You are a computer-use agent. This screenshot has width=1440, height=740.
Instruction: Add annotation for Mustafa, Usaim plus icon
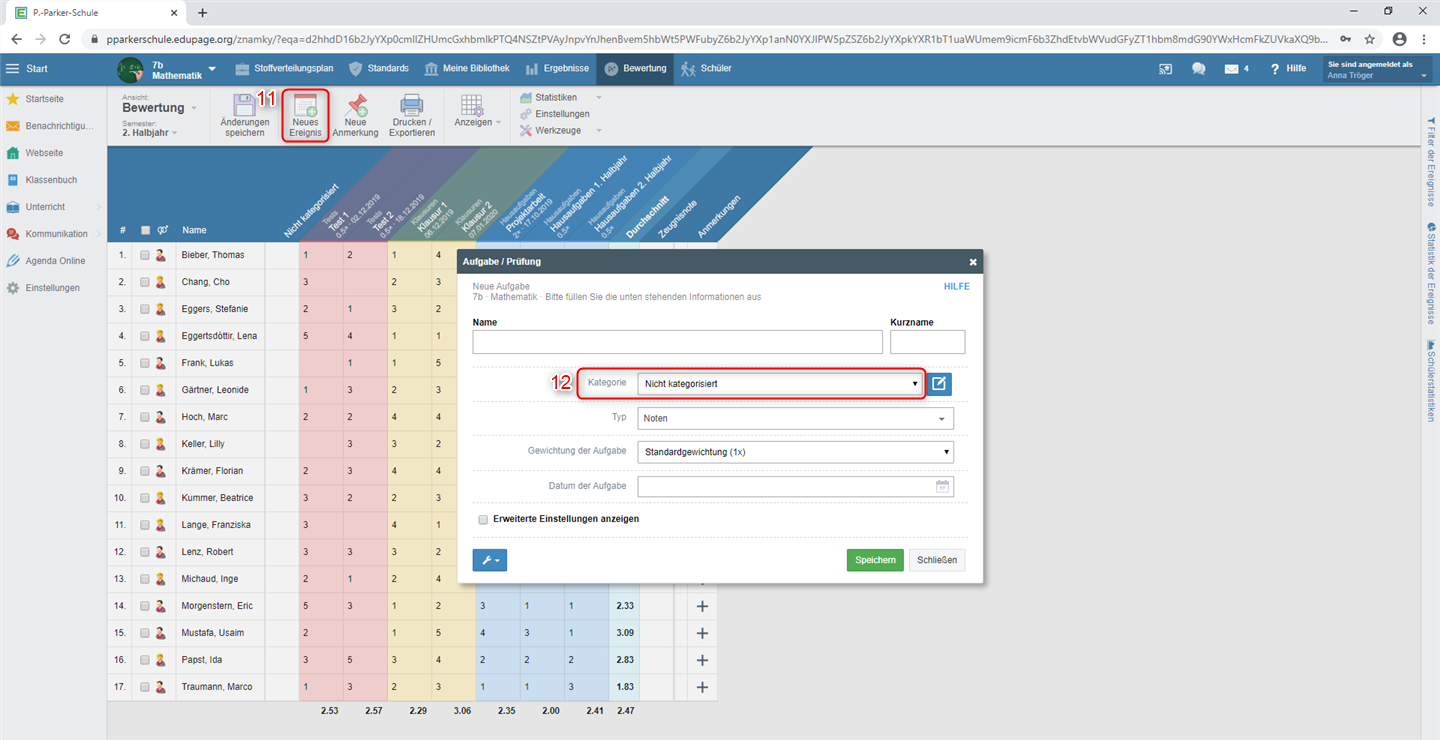[x=702, y=633]
